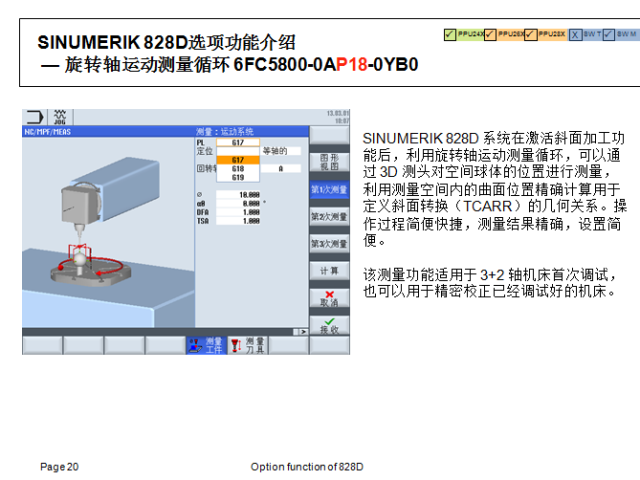Screen dimensions: 640x480
Task: Click the DFA value field
Action: (x=238, y=212)
